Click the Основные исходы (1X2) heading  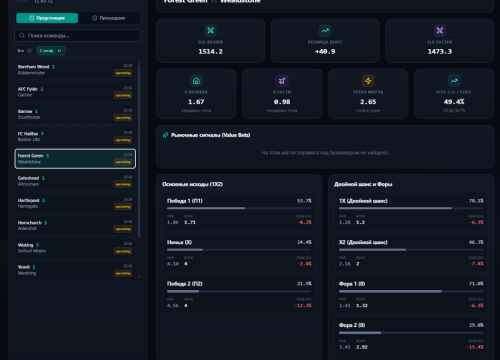click(x=192, y=184)
